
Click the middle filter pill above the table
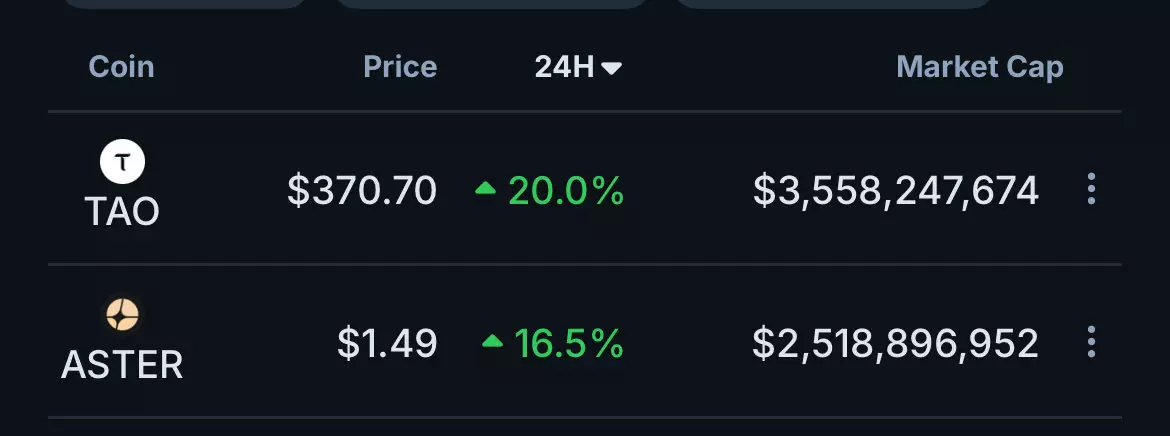pos(491,4)
